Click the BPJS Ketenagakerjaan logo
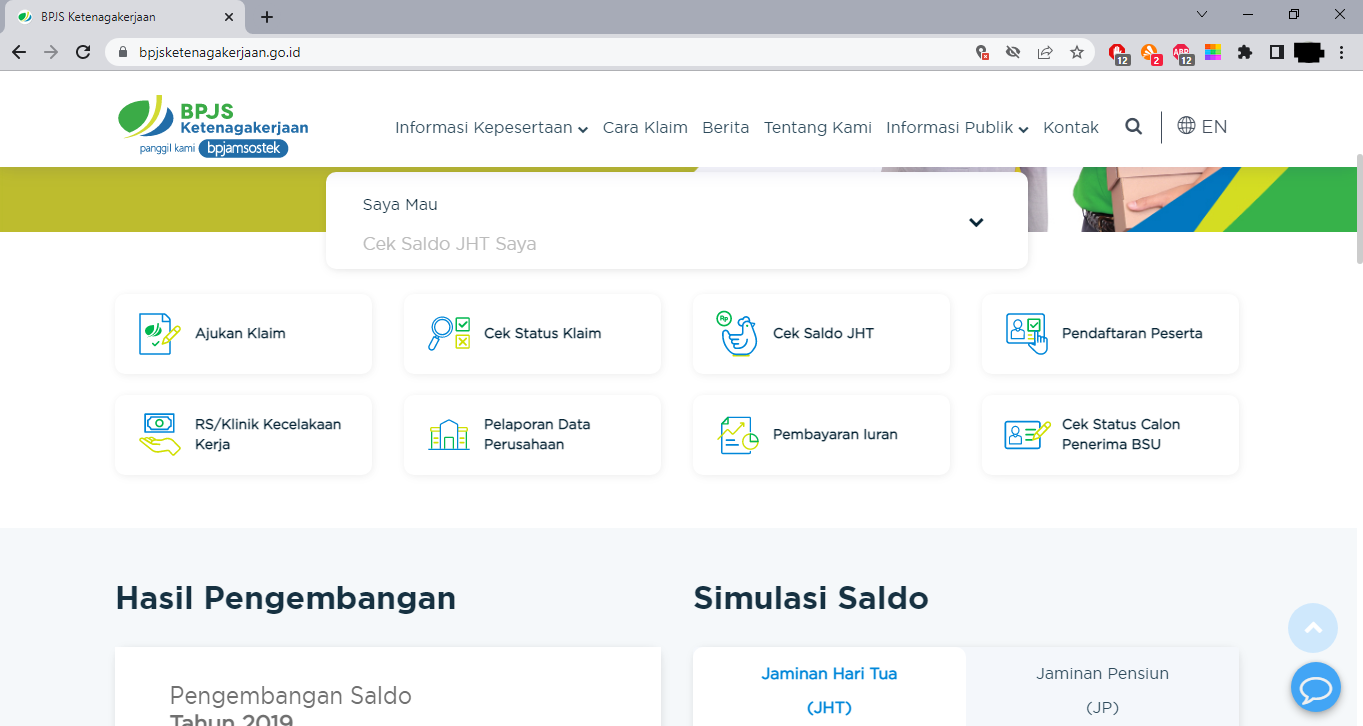This screenshot has height=726, width=1363. [213, 127]
